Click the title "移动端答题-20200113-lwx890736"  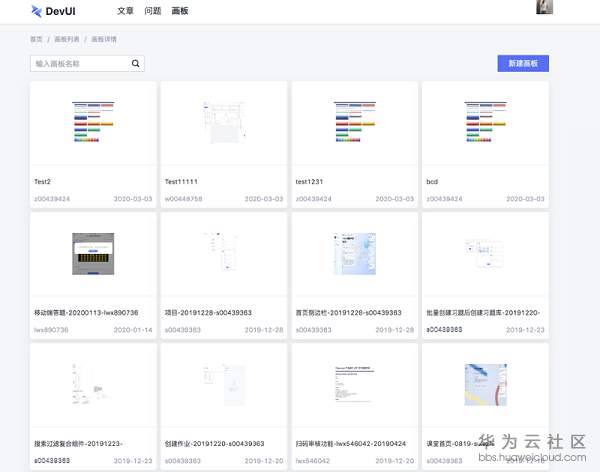pos(86,312)
